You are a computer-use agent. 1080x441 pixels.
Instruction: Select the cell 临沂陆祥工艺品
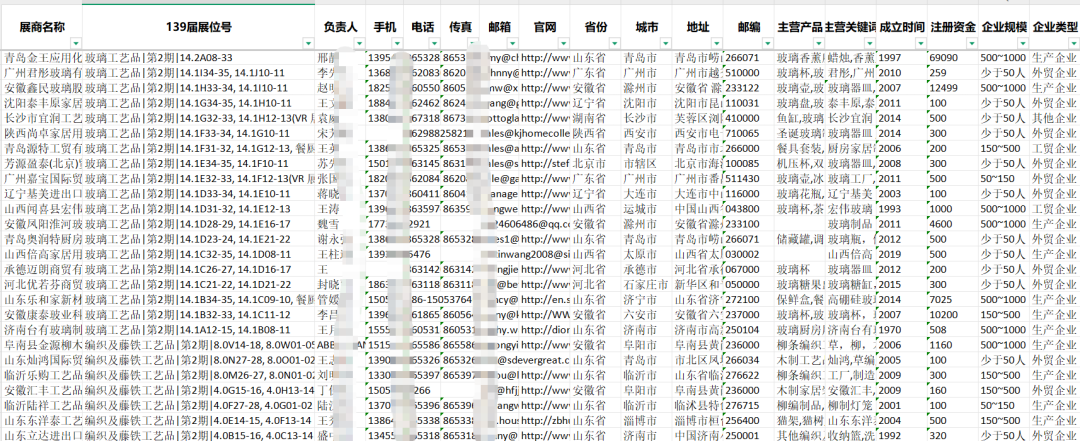41,404
